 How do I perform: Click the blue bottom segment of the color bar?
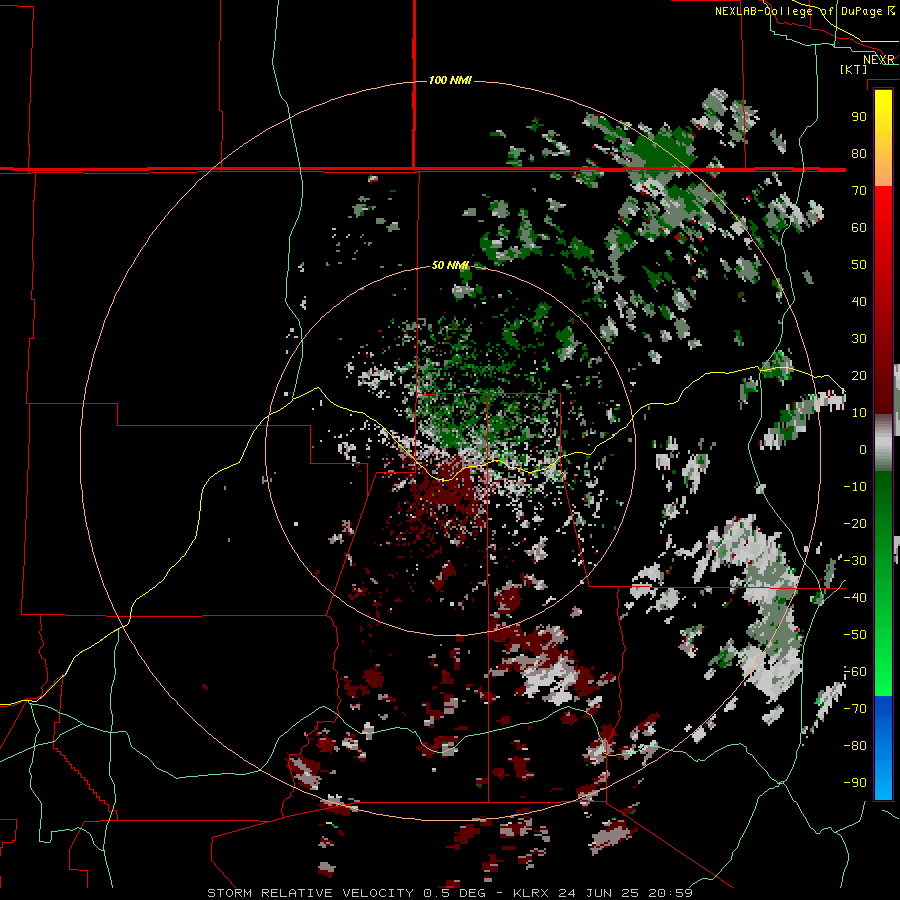coord(883,748)
